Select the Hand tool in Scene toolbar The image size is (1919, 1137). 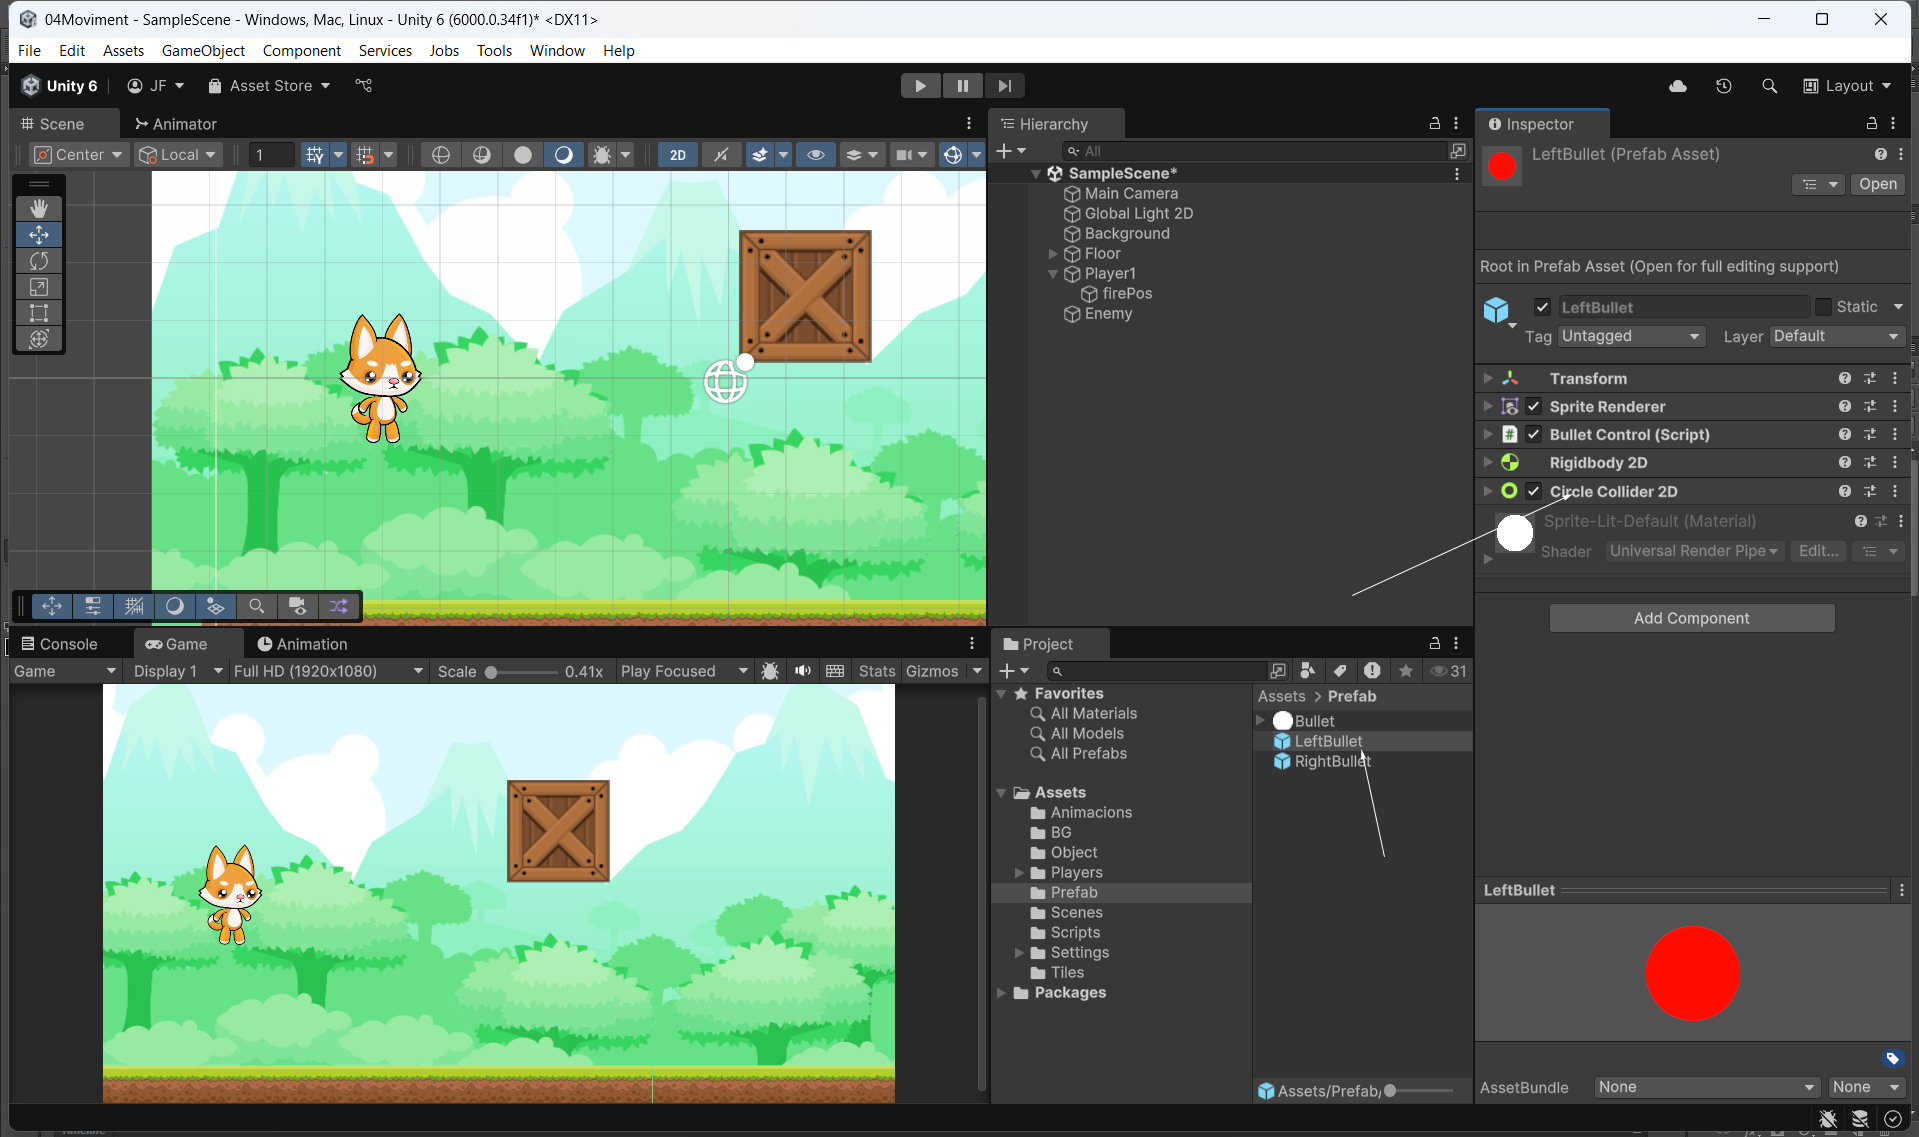(39, 208)
